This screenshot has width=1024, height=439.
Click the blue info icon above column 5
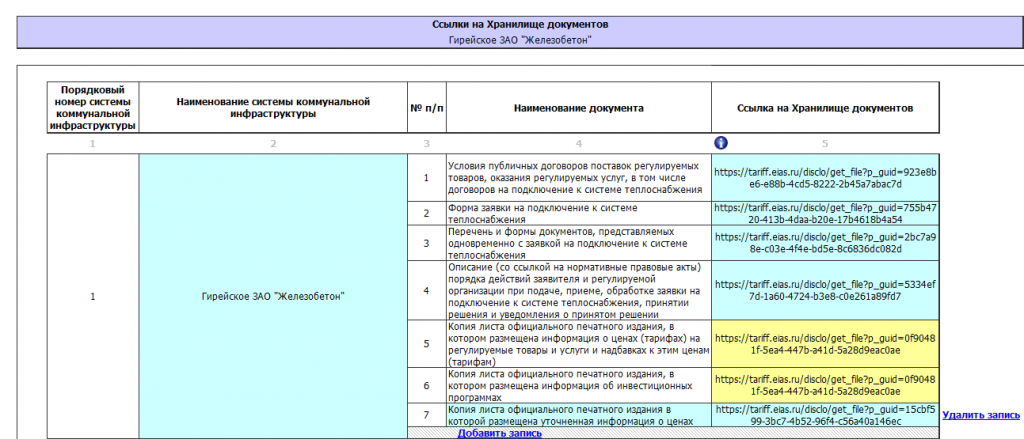722,143
